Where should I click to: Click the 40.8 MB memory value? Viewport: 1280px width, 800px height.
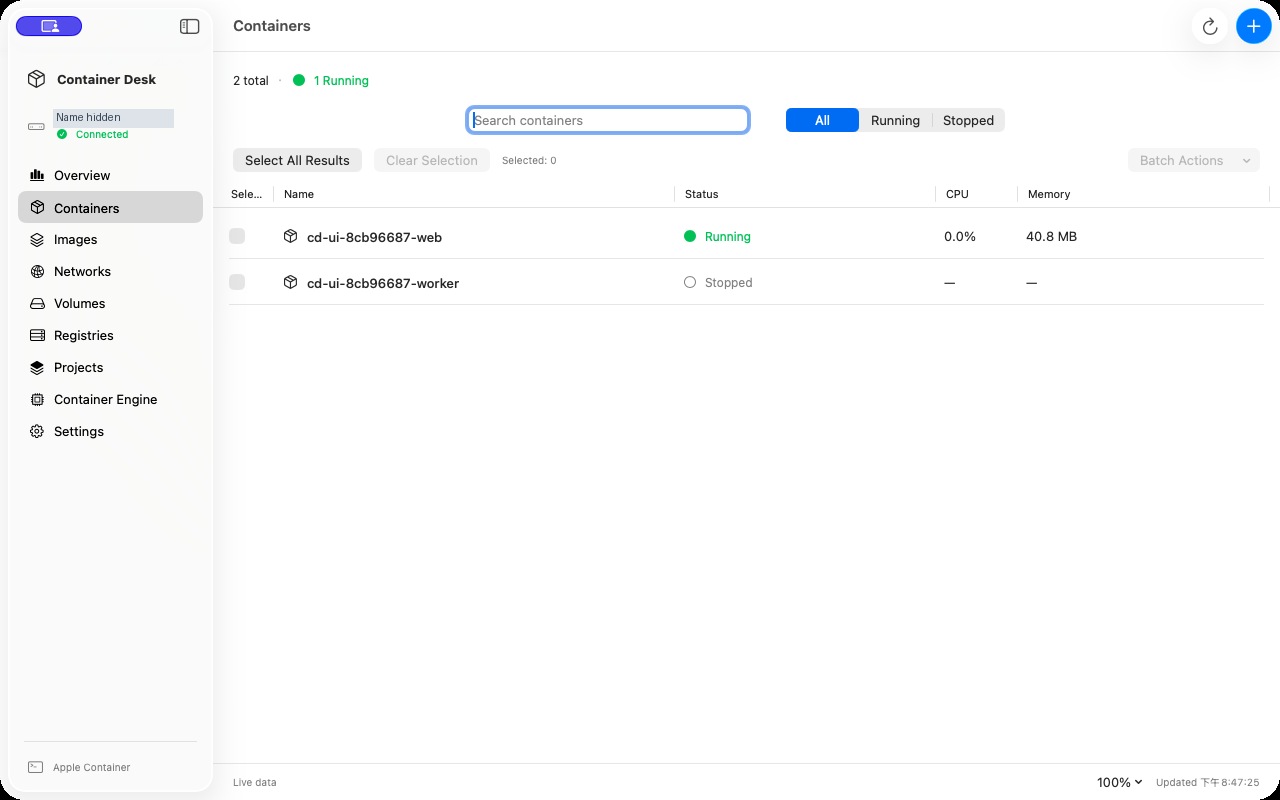tap(1051, 237)
